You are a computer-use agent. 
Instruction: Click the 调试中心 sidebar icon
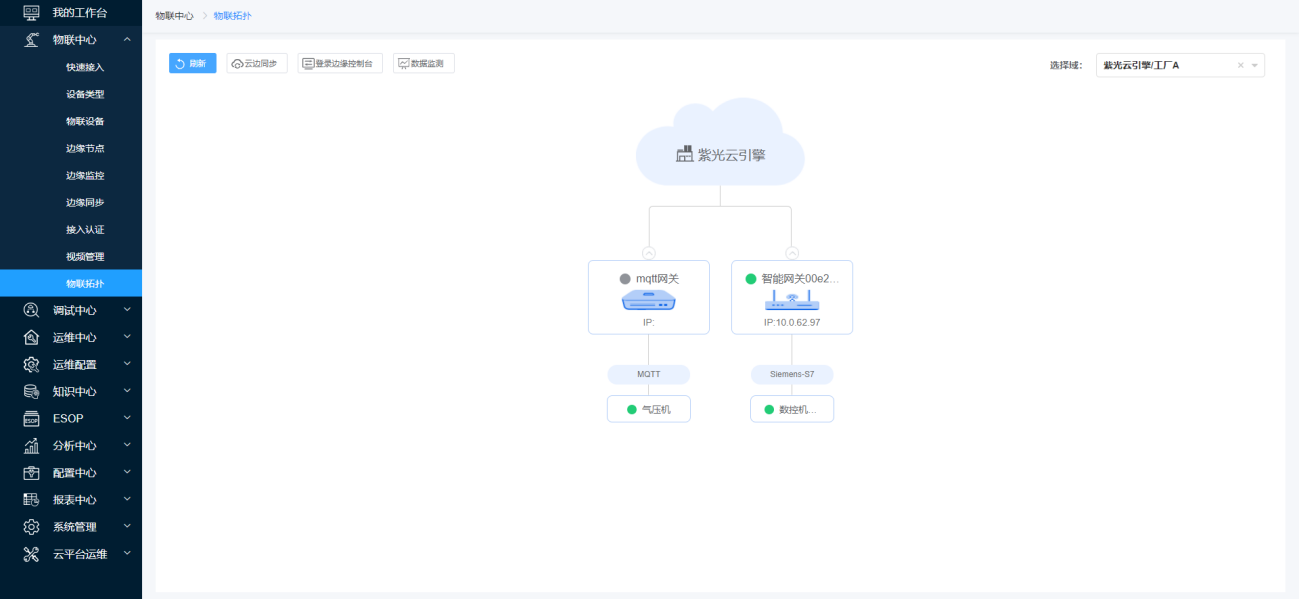[31, 310]
